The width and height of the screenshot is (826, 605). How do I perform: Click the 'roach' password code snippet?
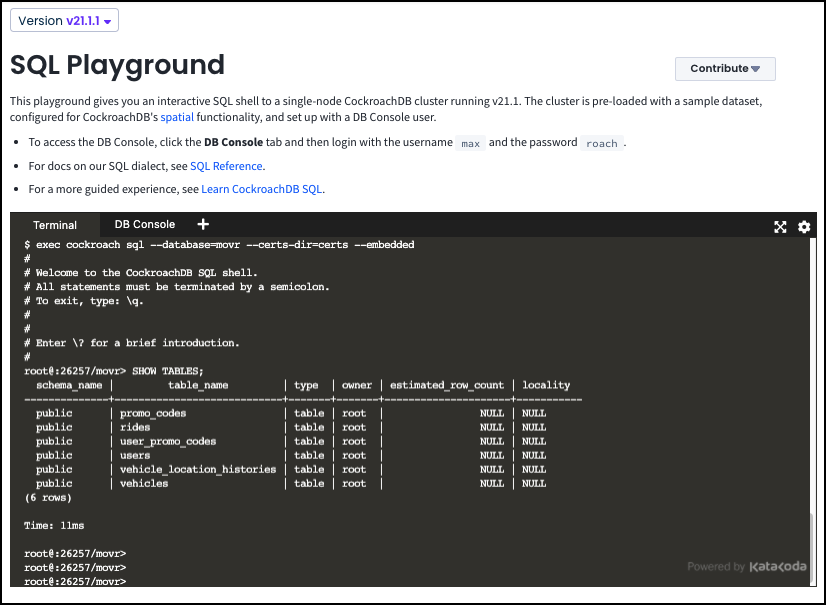pos(601,143)
